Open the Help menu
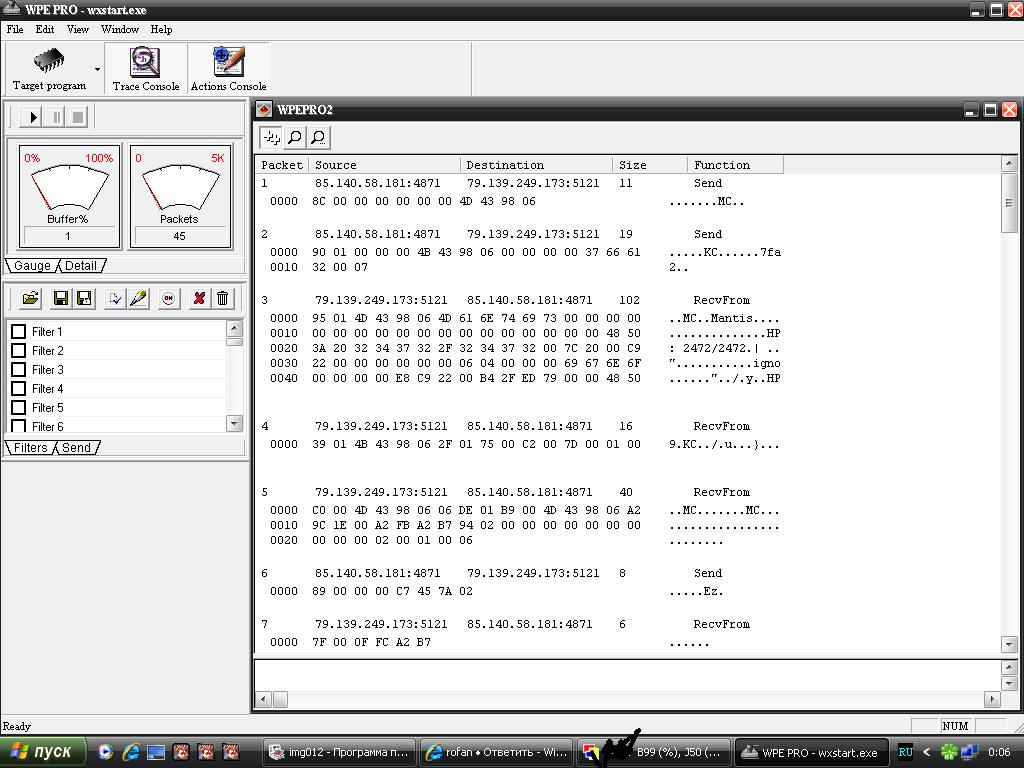Screen dimensions: 1024x768 161,29
